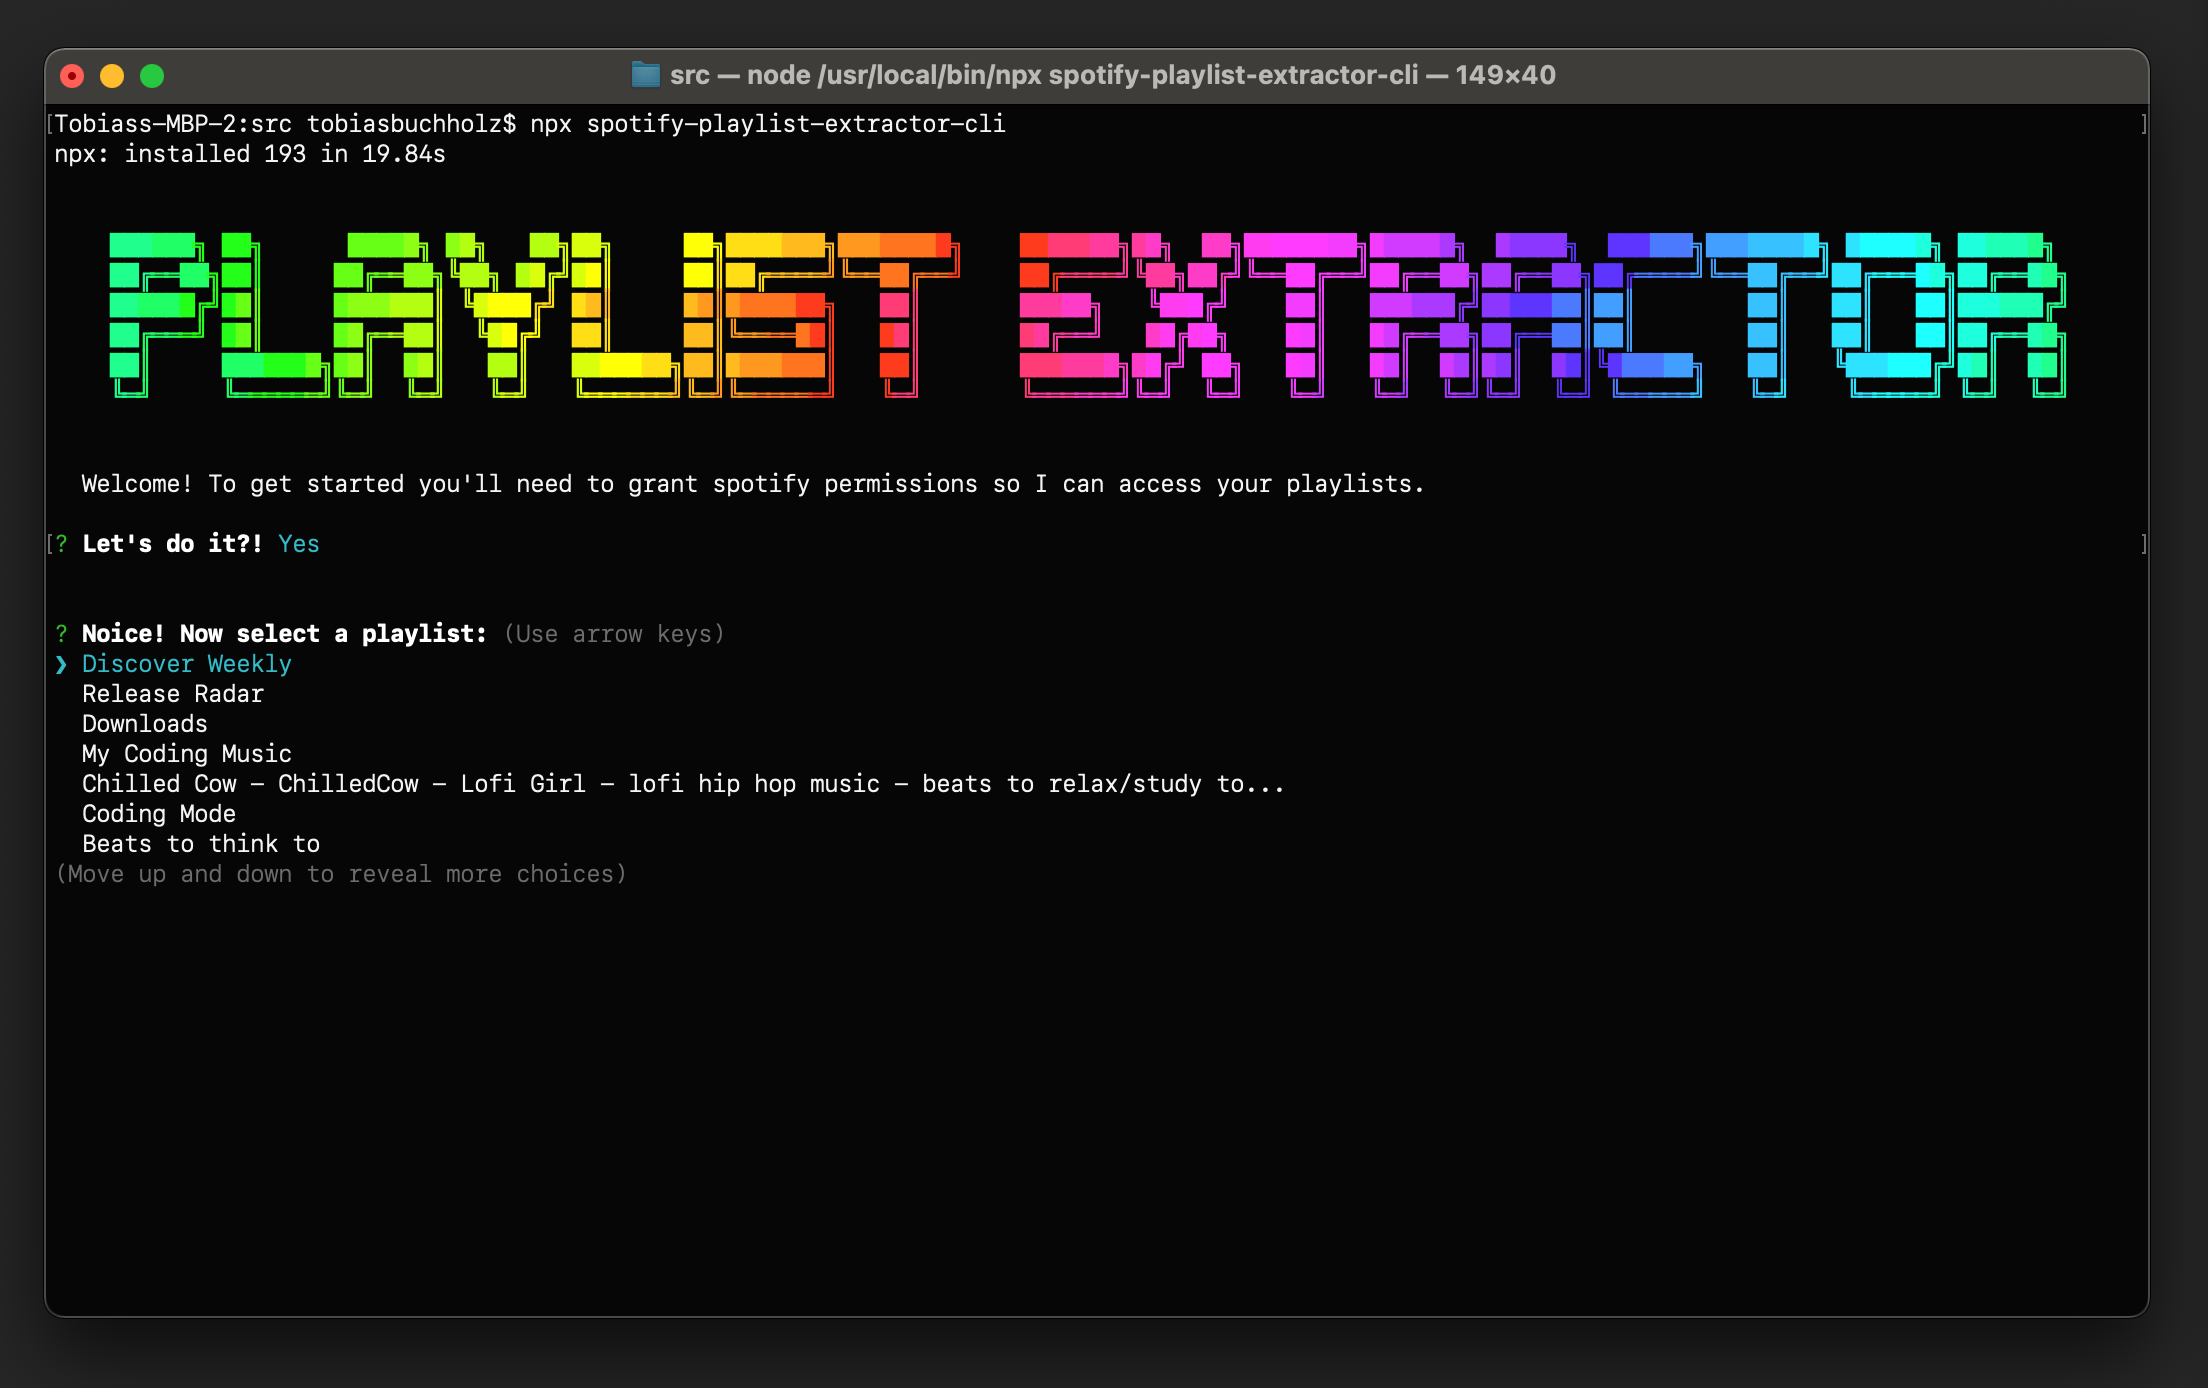
Task: Open the Downloads playlist entry
Action: 144,723
